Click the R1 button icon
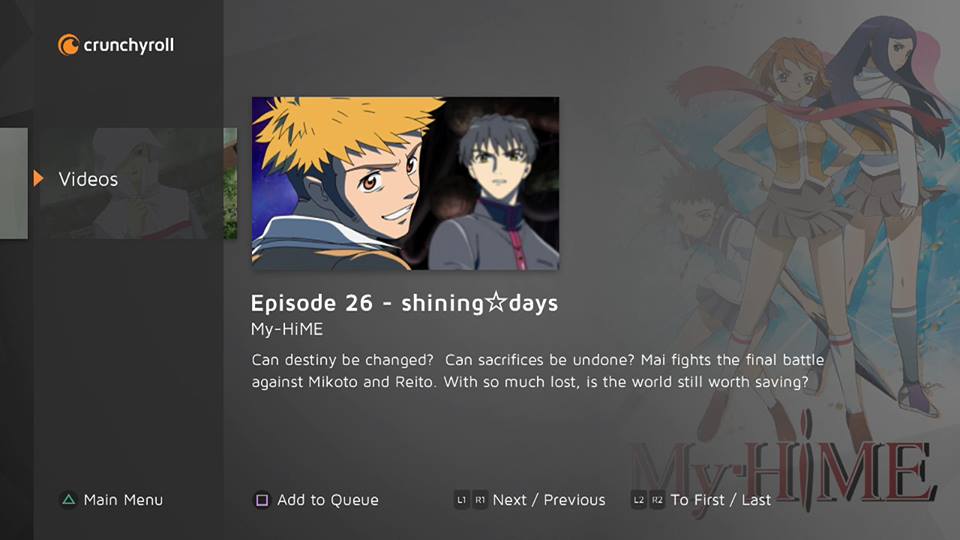The image size is (960, 540). pos(480,500)
